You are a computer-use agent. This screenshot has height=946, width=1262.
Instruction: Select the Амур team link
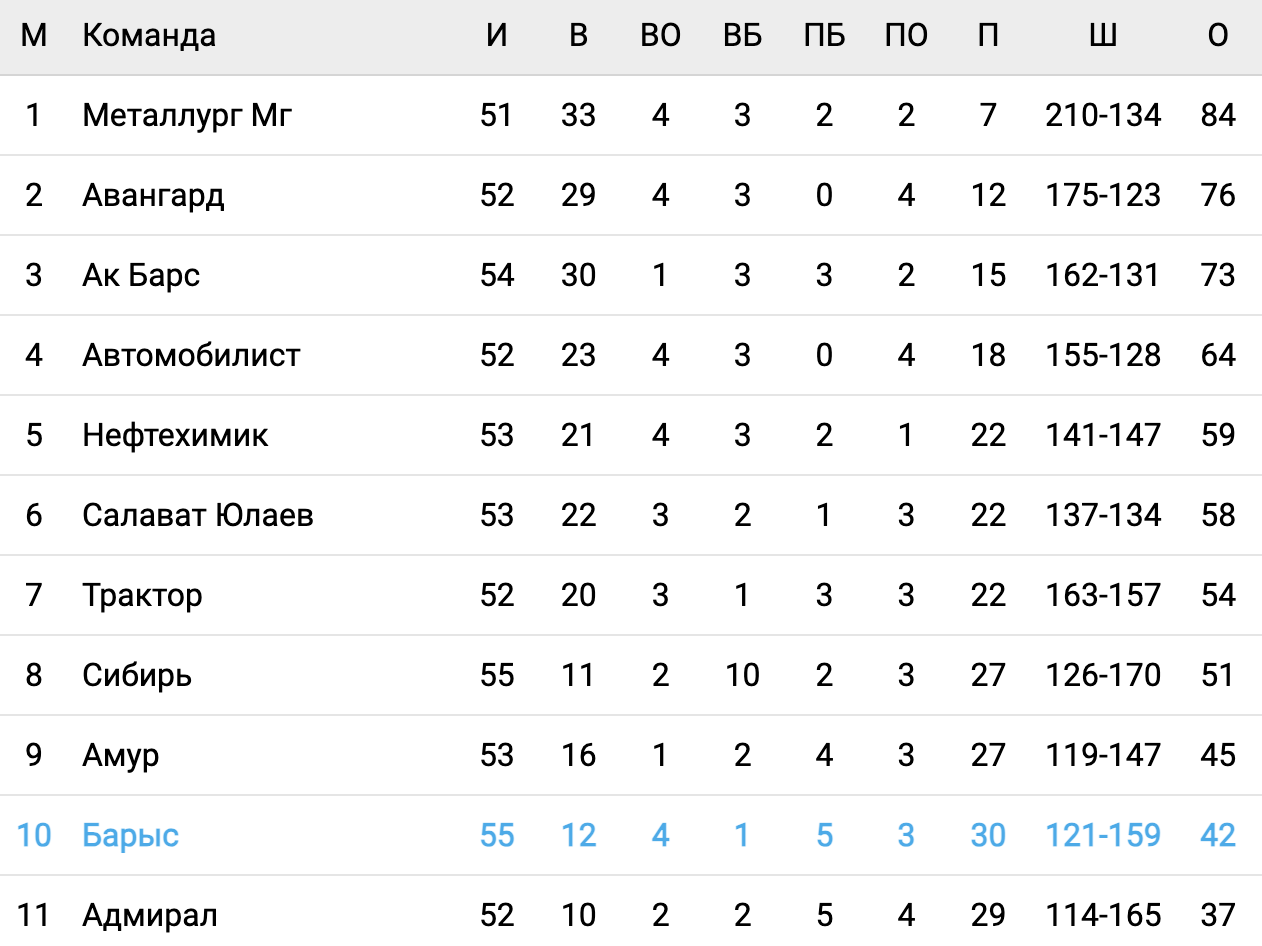[120, 755]
